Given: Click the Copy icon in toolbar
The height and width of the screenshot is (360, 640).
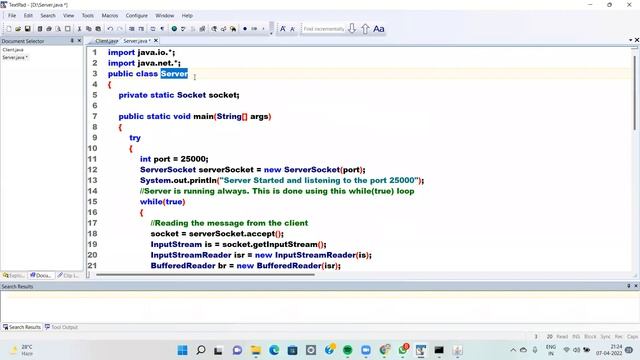Looking at the screenshot, I should 89,29.
